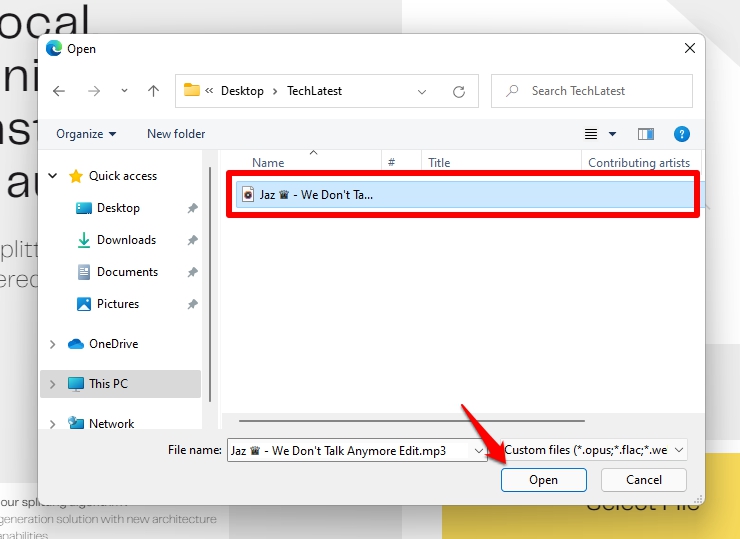The height and width of the screenshot is (539, 740).
Task: Click the Open button
Action: point(544,480)
